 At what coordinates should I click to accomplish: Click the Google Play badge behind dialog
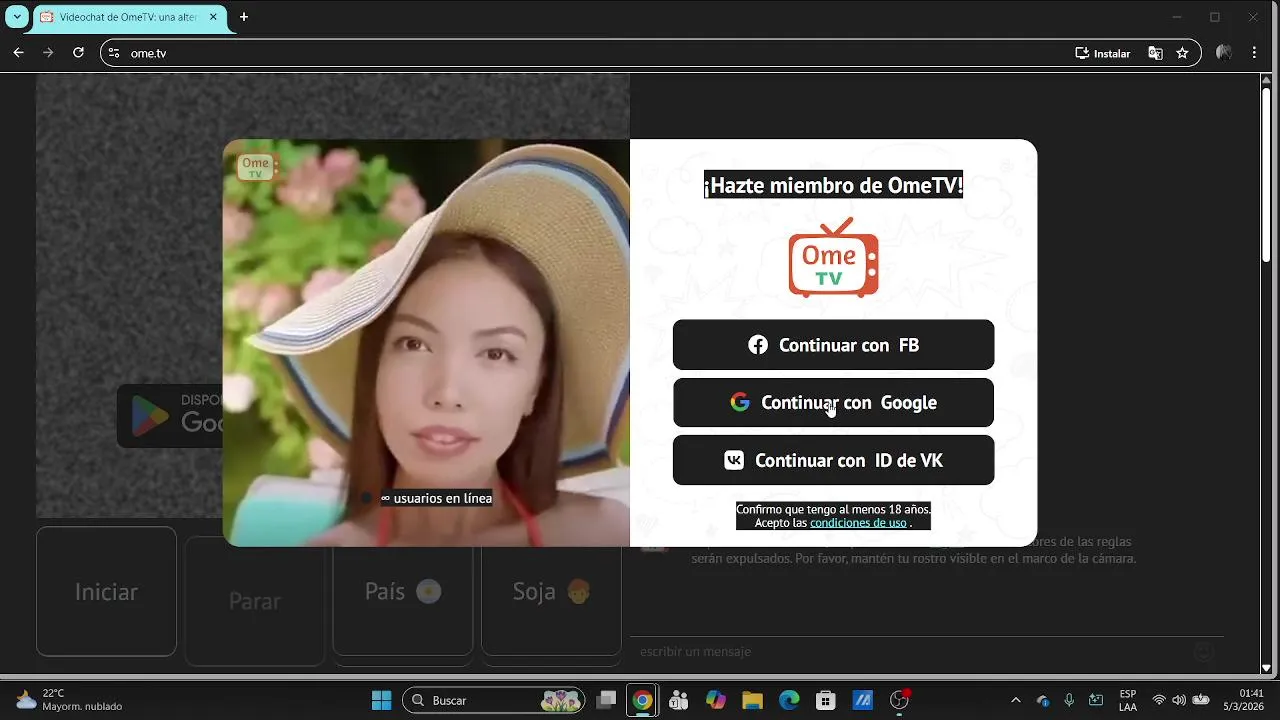(x=170, y=415)
